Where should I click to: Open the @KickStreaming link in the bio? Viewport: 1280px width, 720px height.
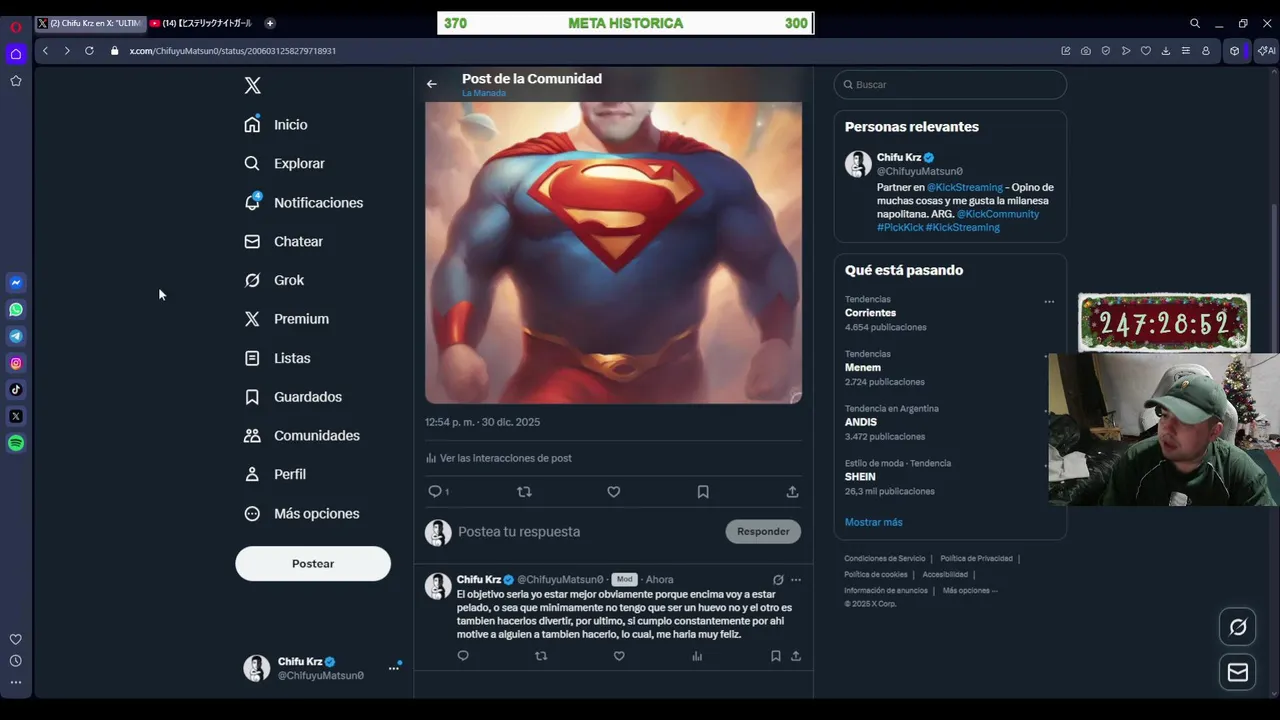[x=964, y=187]
